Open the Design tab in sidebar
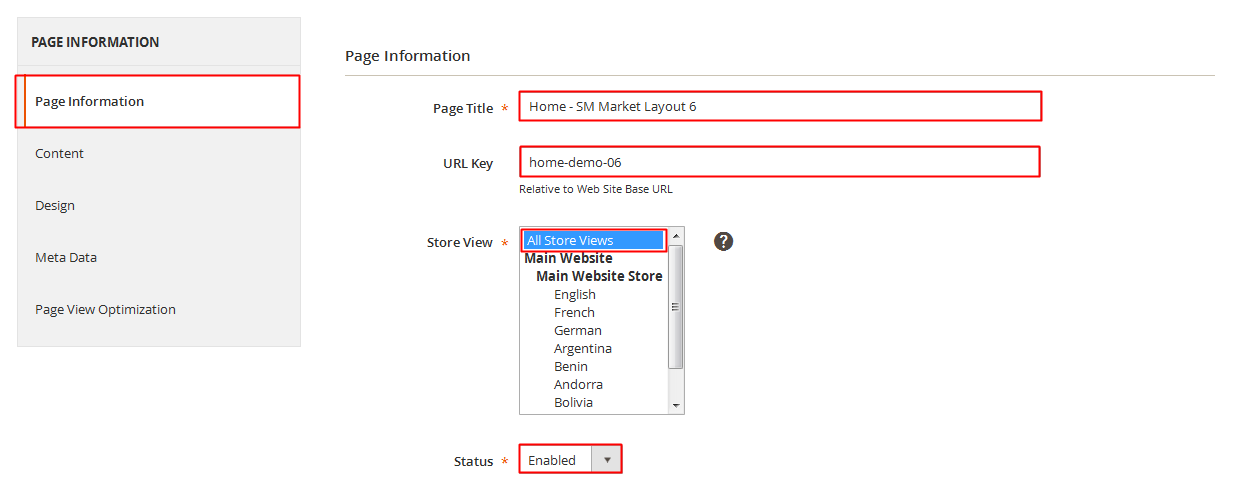The image size is (1251, 489). click(158, 205)
